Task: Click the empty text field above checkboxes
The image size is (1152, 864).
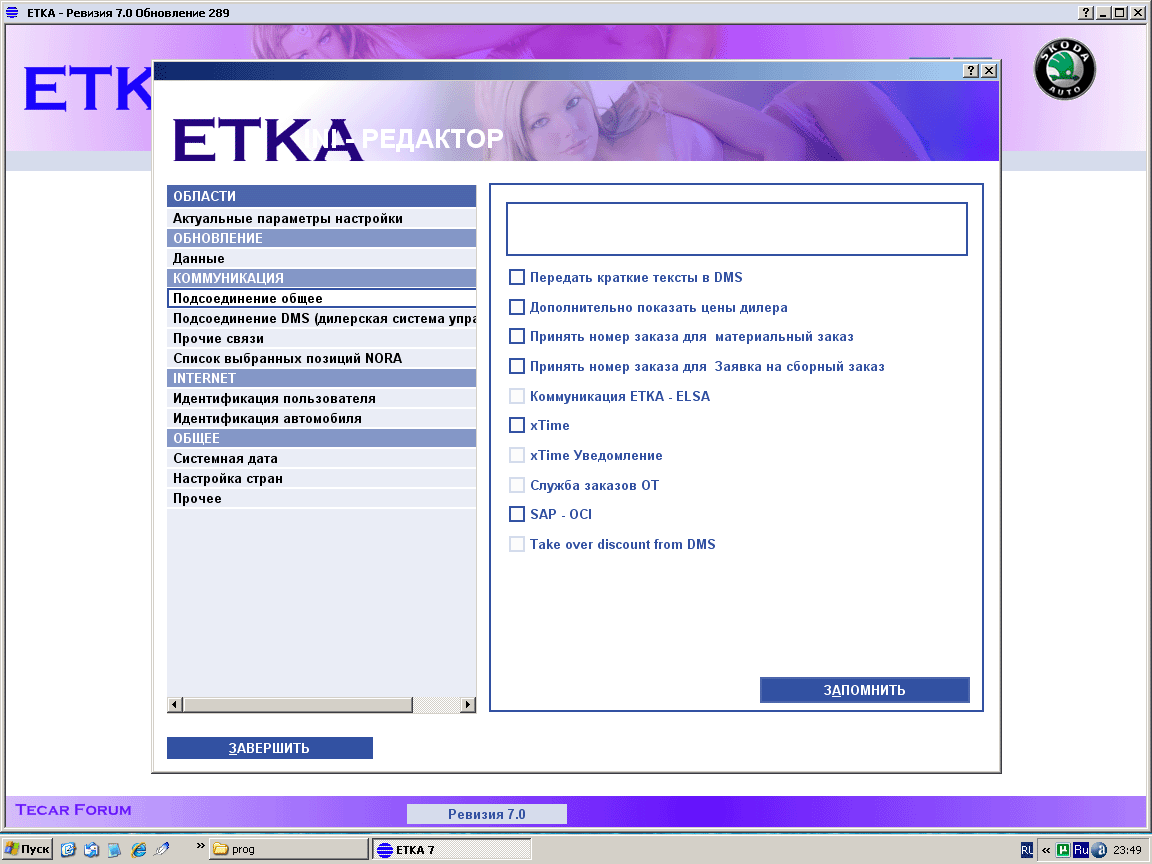Action: point(736,229)
